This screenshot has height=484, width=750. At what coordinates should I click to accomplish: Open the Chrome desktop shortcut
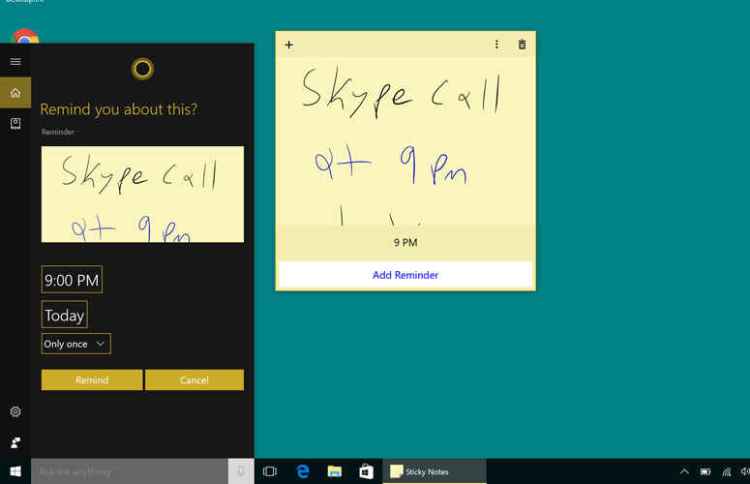pos(26,36)
